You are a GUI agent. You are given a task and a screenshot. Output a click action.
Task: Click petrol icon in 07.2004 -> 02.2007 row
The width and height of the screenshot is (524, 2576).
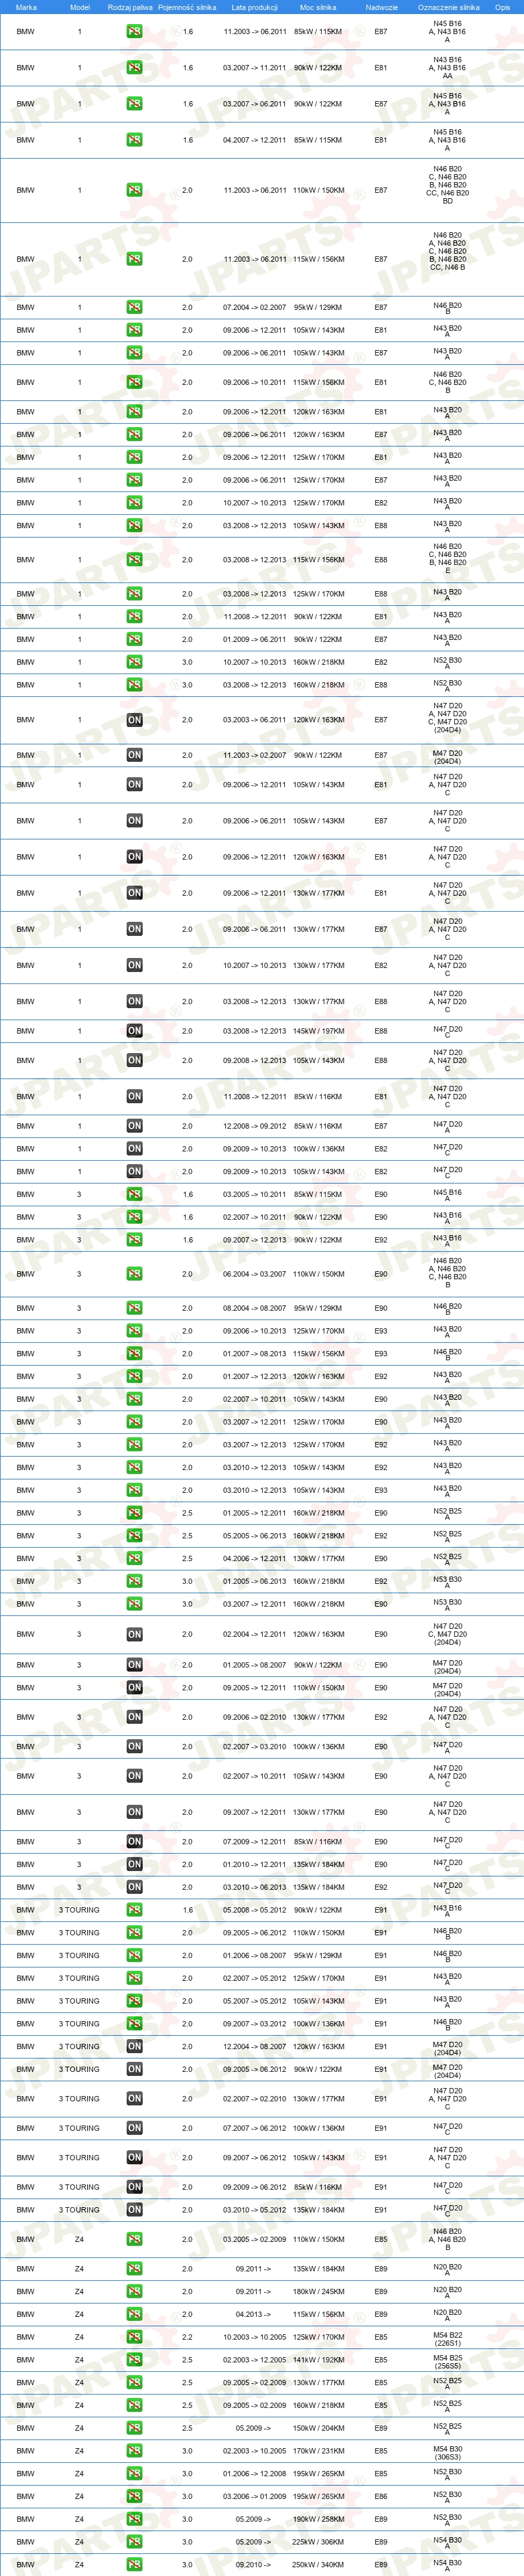point(134,307)
